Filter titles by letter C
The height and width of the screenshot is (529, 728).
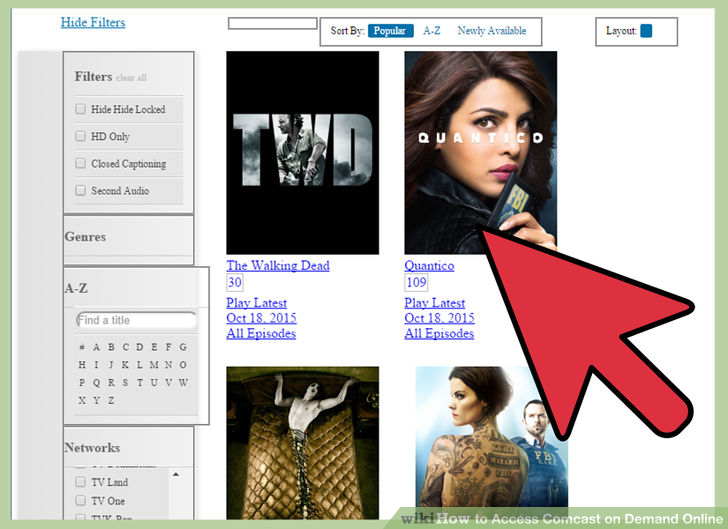click(x=125, y=347)
